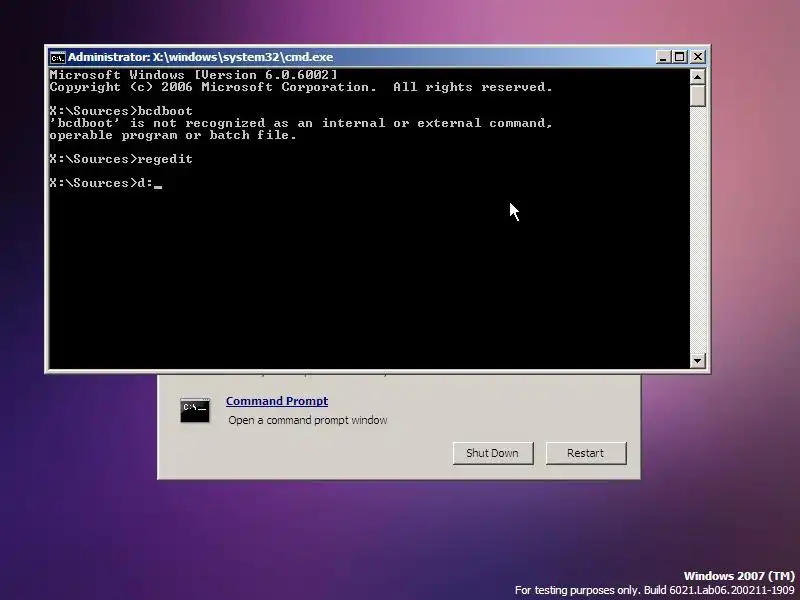The width and height of the screenshot is (800, 600).
Task: Click the 'X:\Sources>d:' prompt line
Action: pos(106,183)
